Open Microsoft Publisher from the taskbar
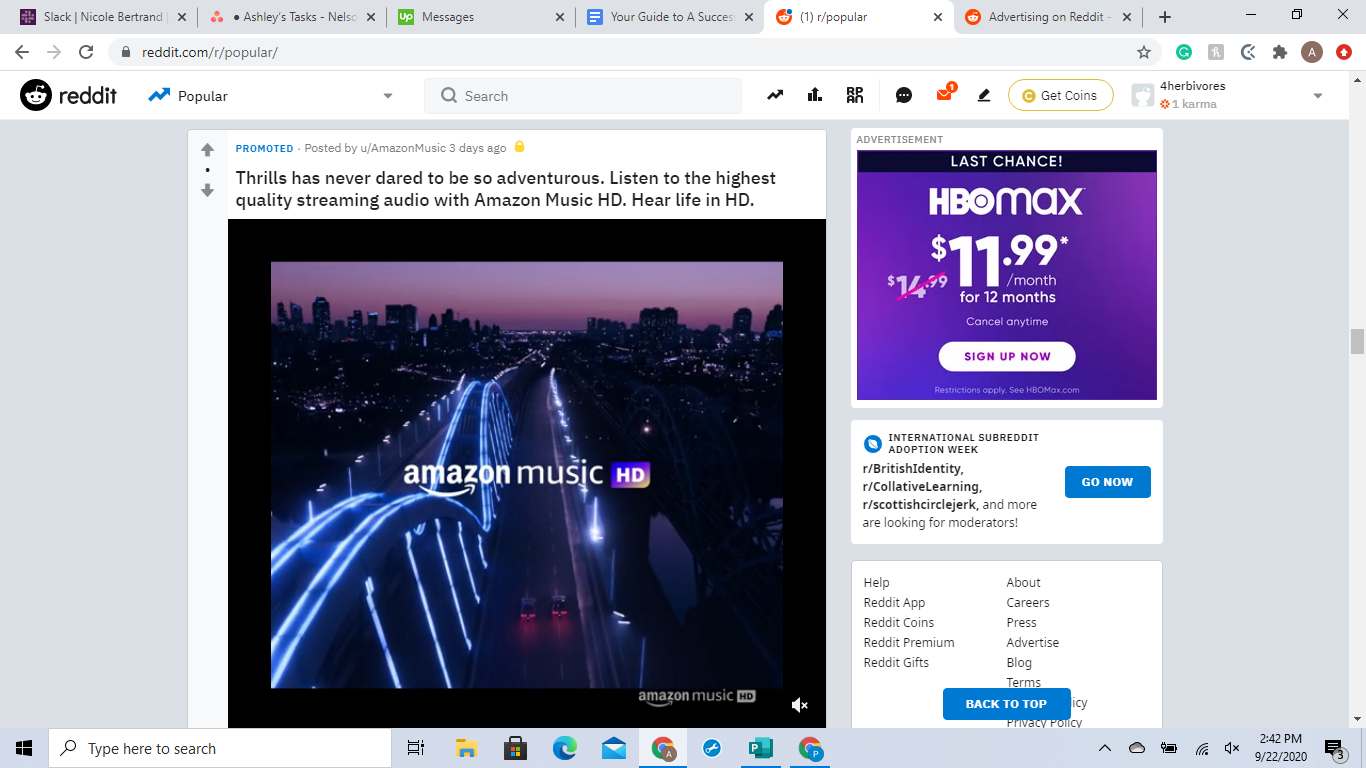 [761, 748]
